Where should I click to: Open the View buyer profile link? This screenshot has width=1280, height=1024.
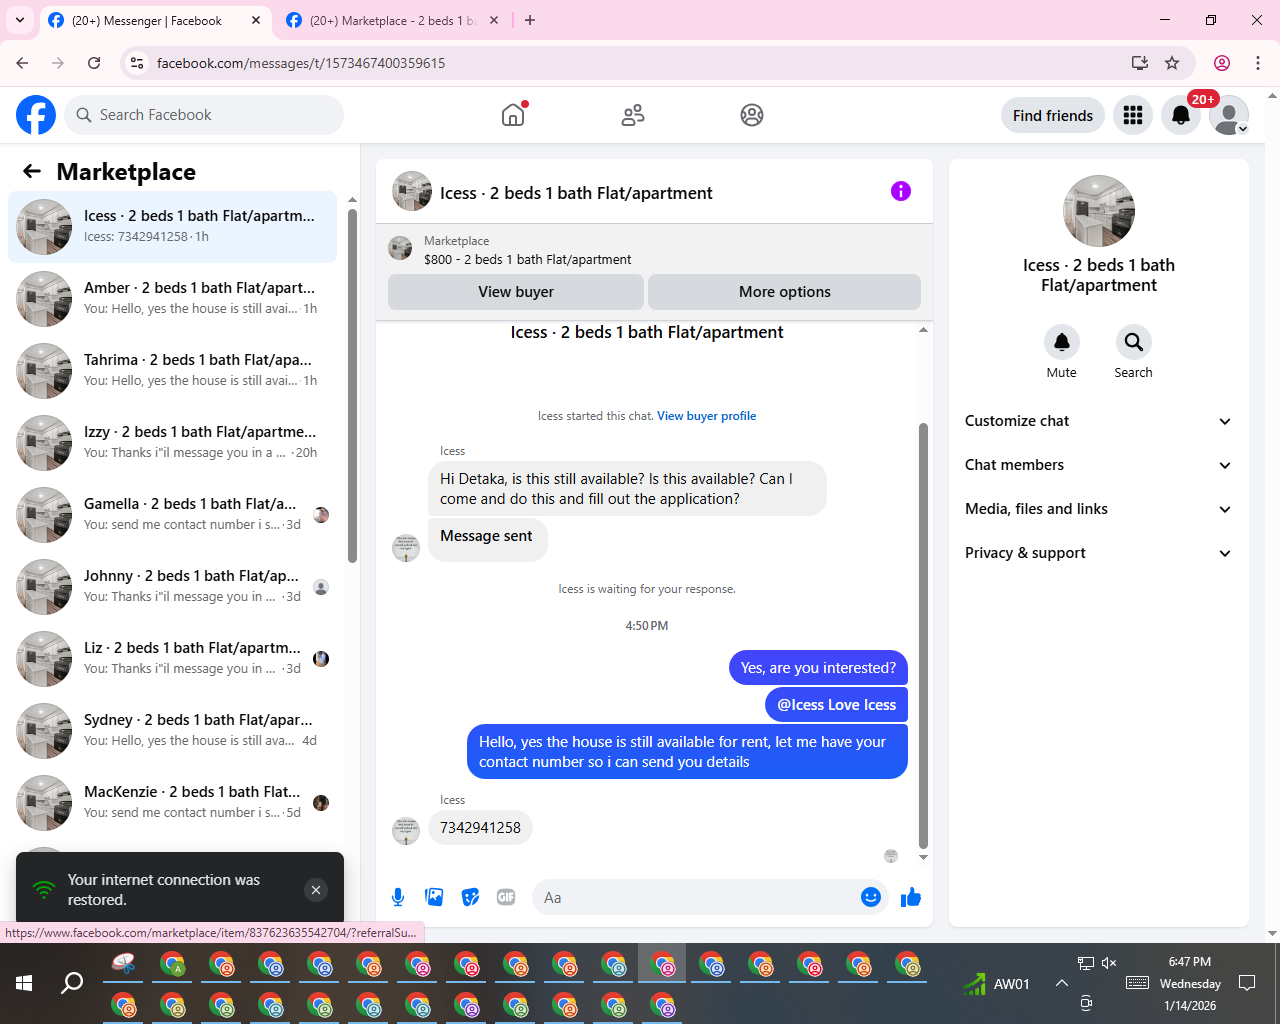707,416
